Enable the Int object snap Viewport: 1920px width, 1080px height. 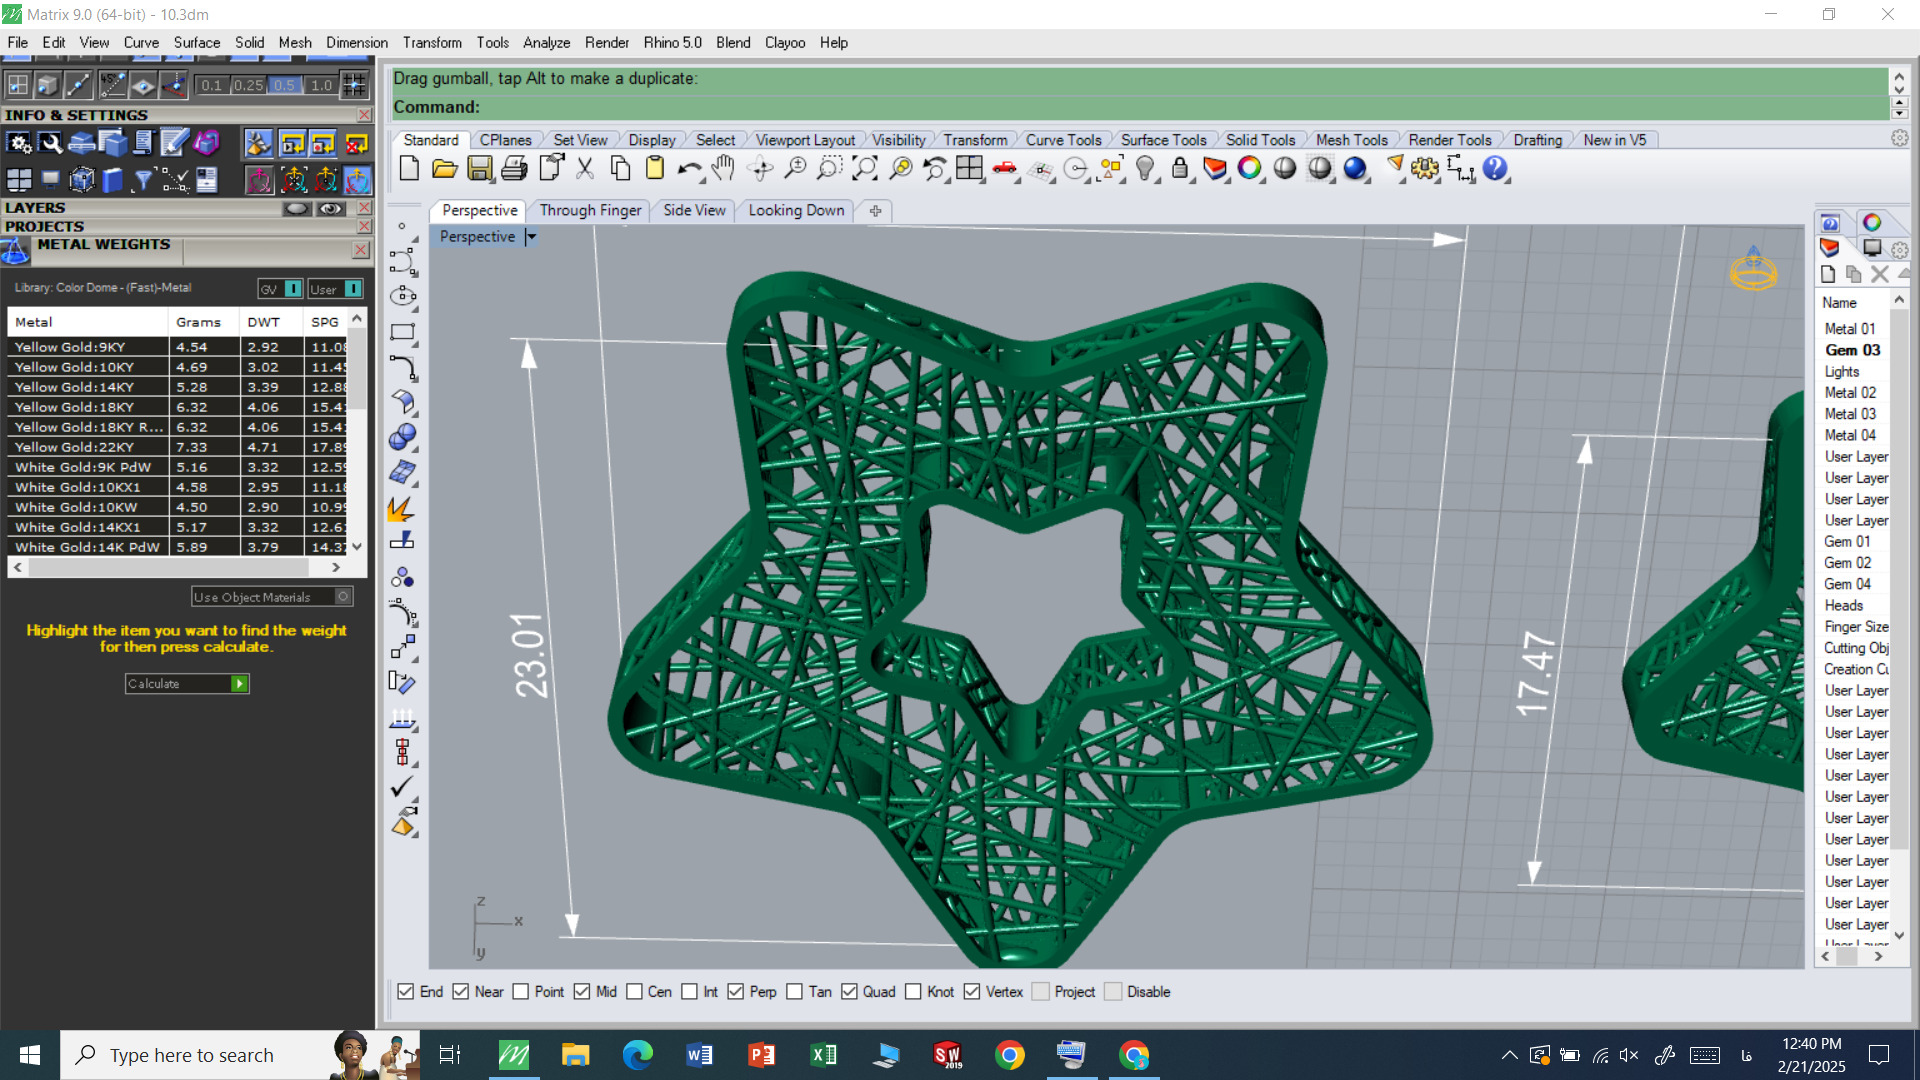click(689, 991)
